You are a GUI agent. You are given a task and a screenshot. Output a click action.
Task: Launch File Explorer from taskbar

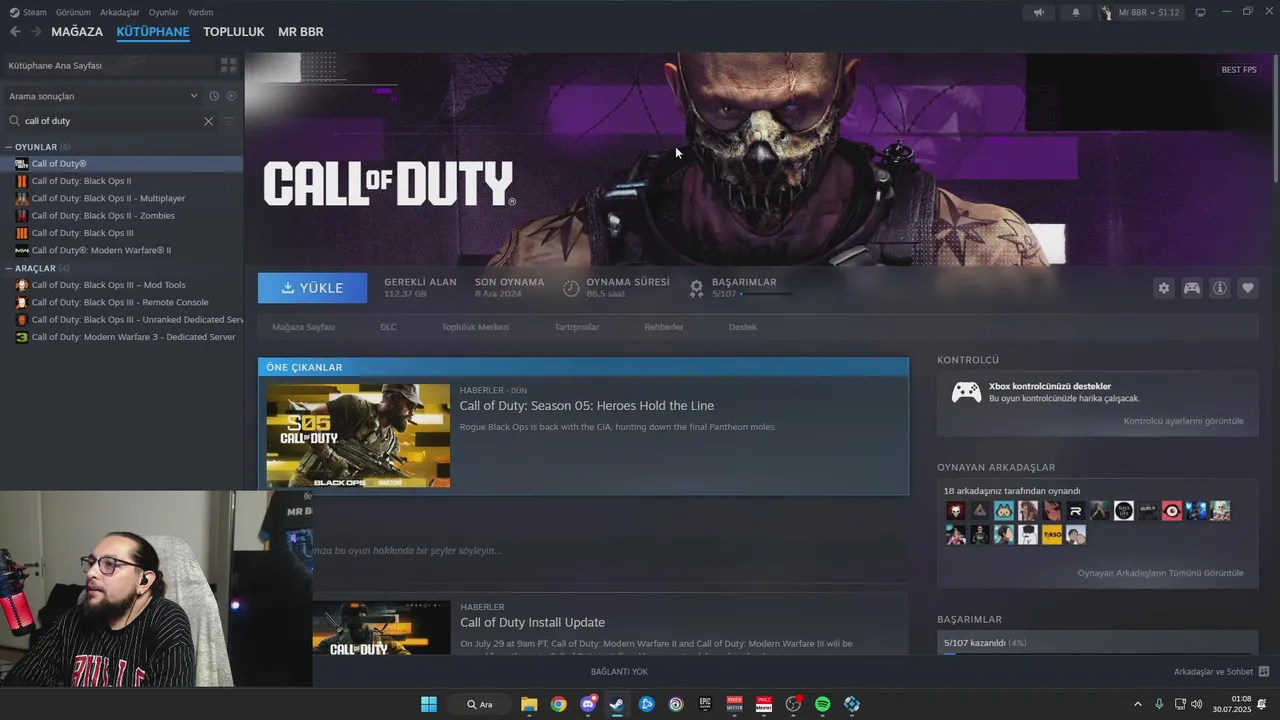click(x=529, y=704)
